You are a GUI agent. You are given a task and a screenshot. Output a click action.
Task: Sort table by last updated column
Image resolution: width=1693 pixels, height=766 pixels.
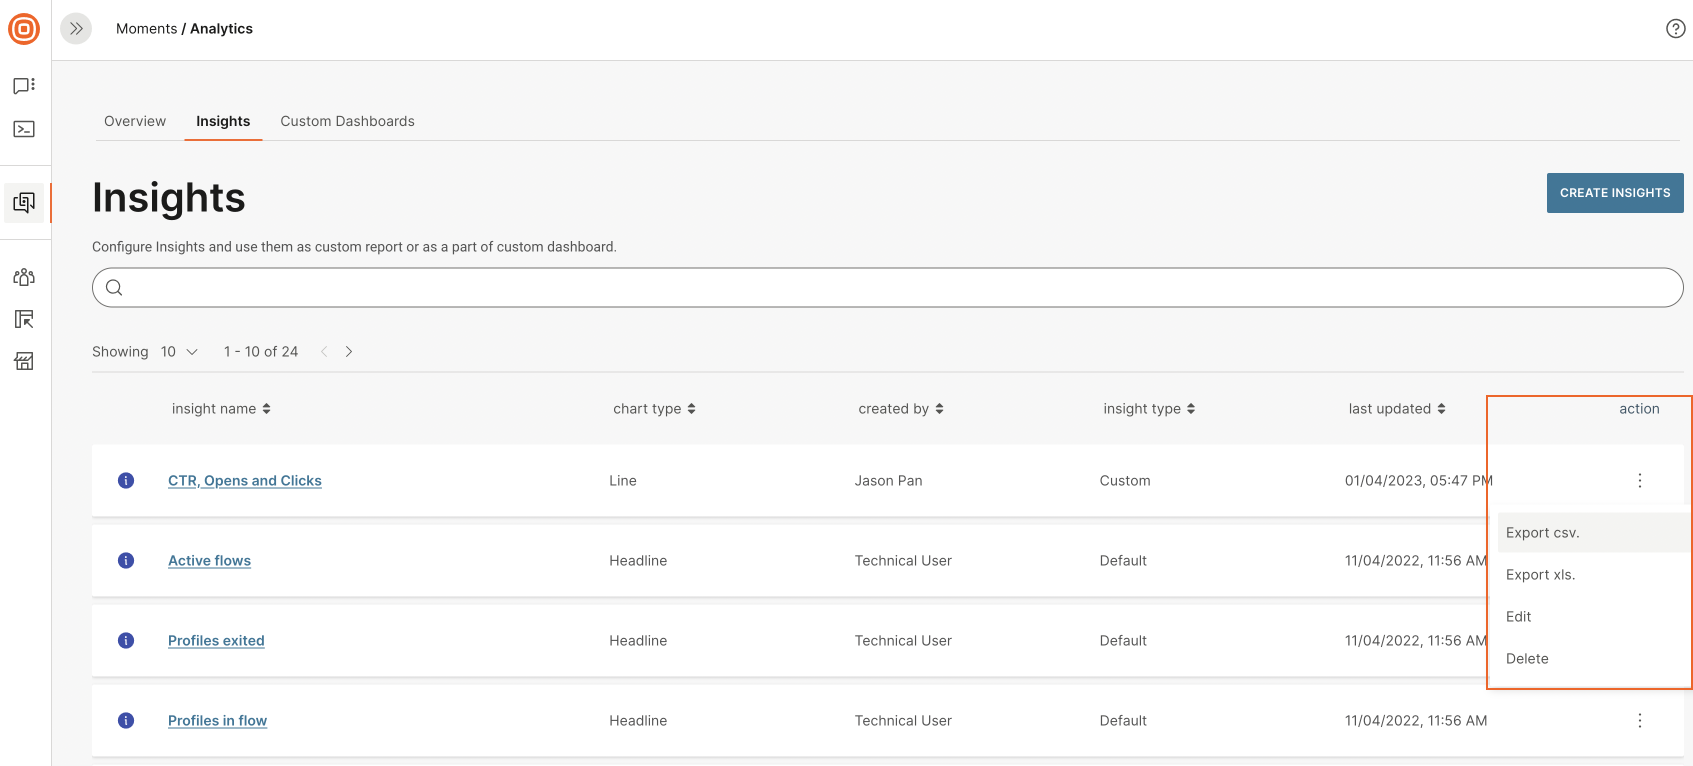coord(1396,409)
